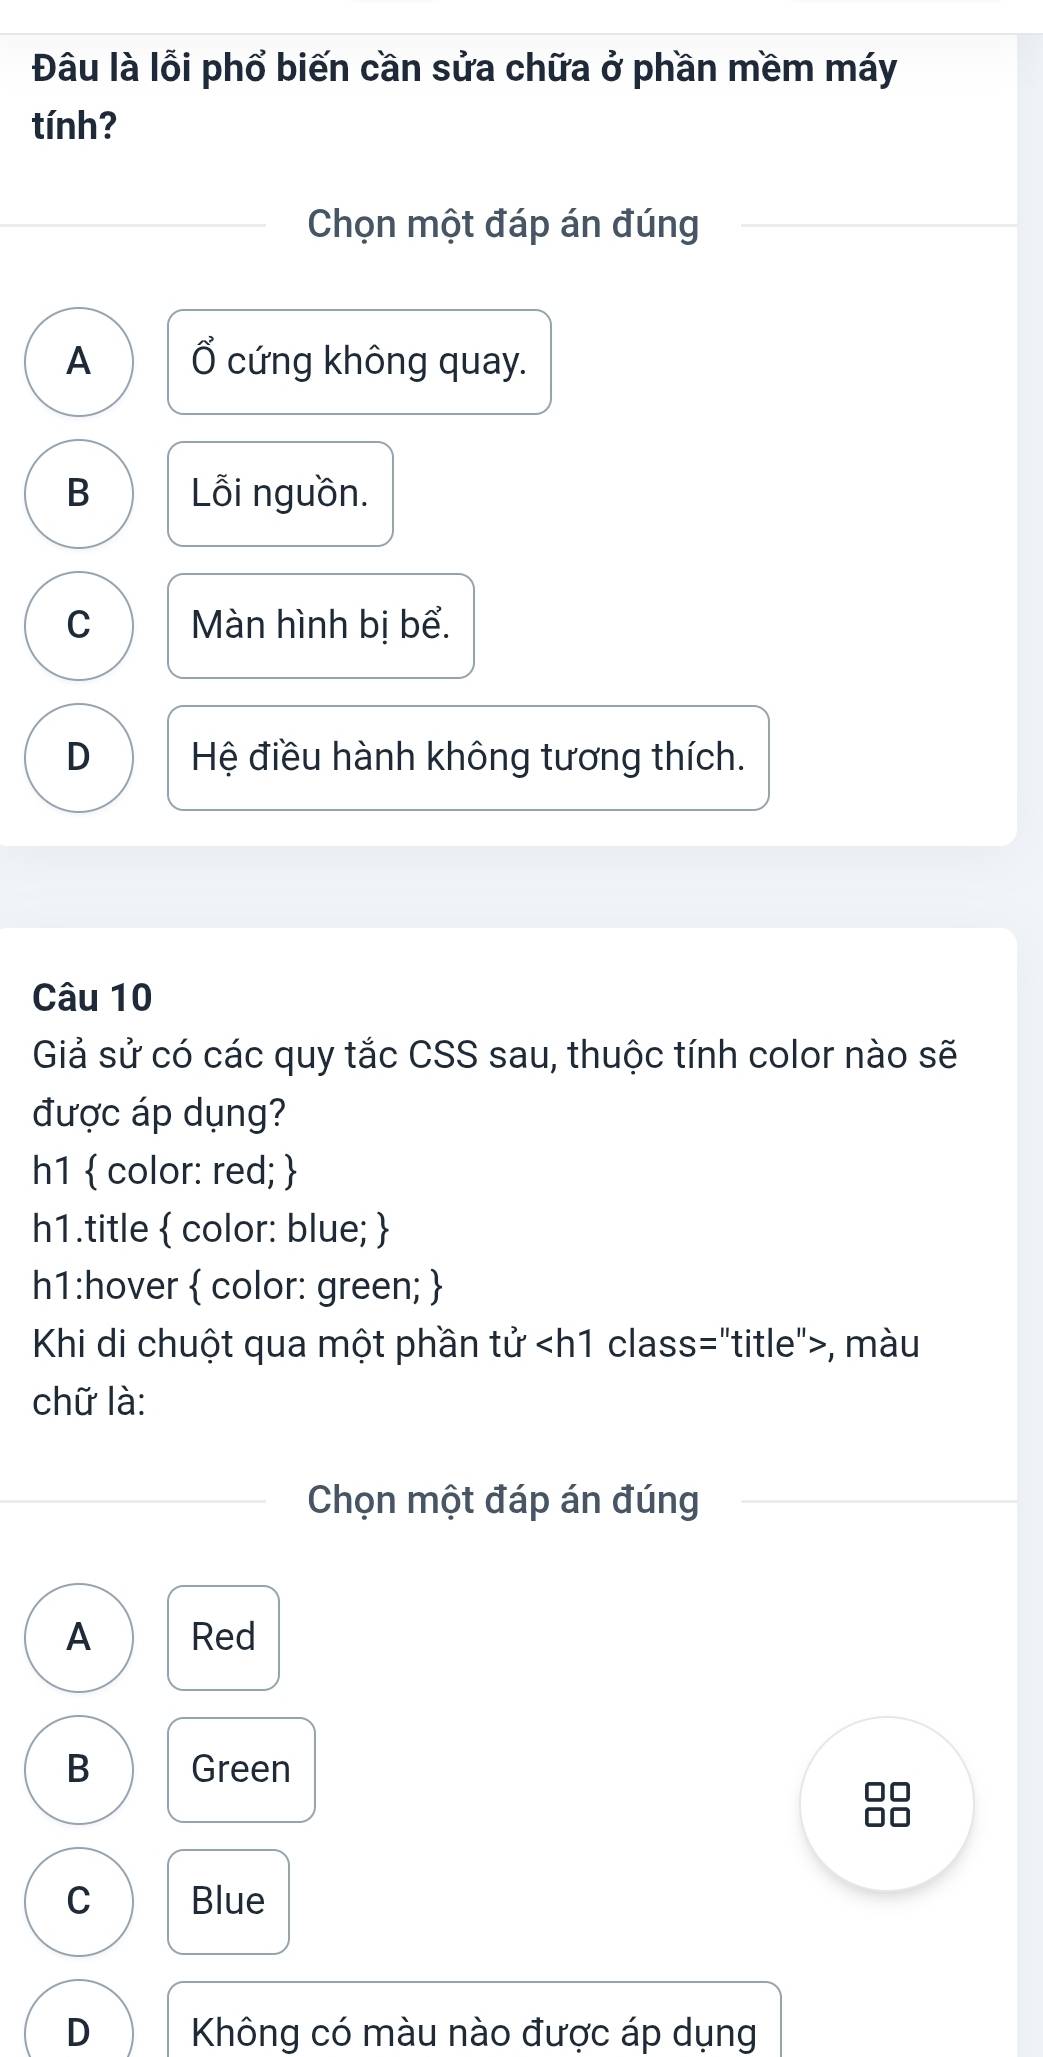Pick the 'Red' answer option
Image resolution: width=1043 pixels, height=2057 pixels.
pos(223,1637)
